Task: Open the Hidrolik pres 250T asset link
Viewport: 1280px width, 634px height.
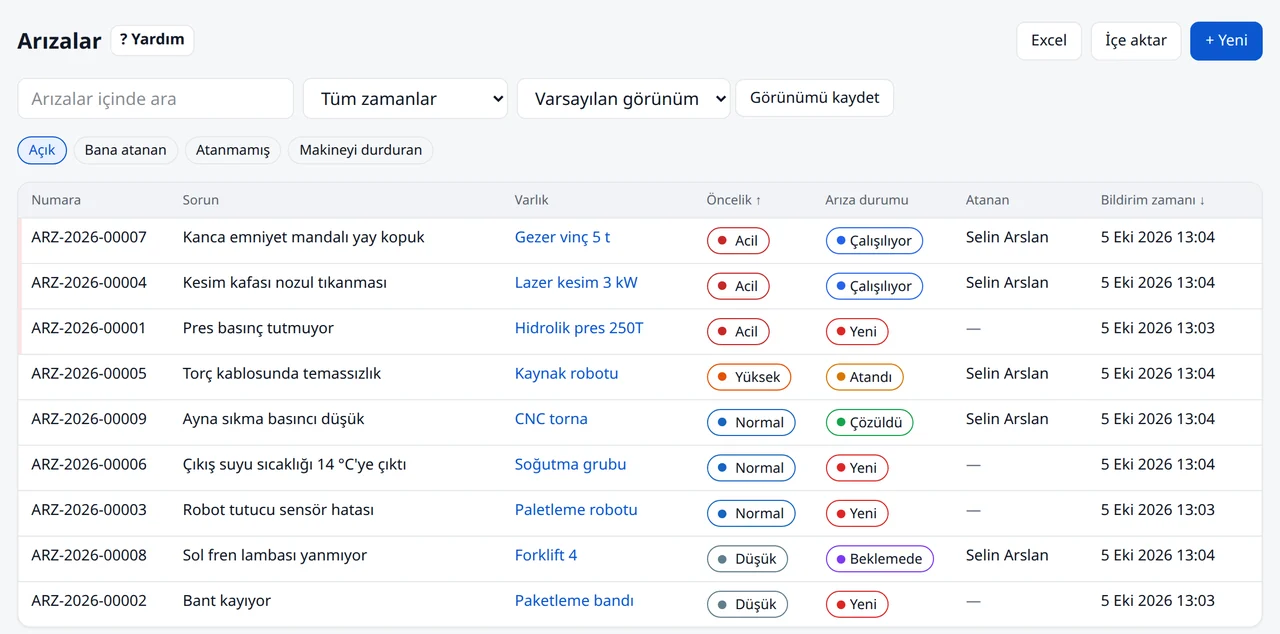Action: (x=579, y=328)
